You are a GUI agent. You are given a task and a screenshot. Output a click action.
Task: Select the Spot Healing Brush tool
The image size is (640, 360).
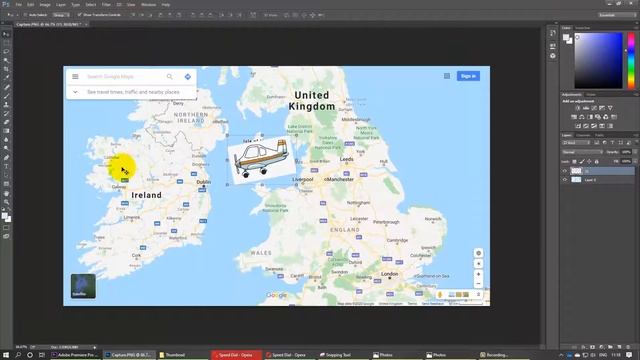(x=6, y=87)
